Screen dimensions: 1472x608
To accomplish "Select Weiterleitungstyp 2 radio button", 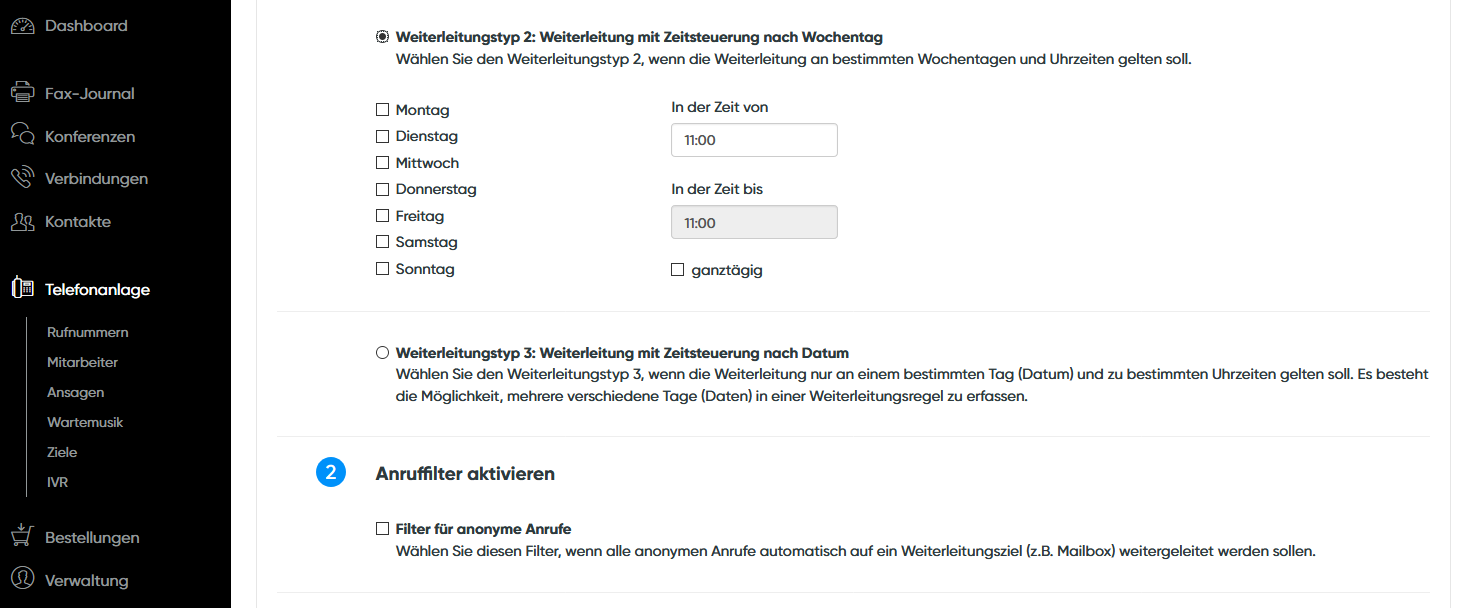I will click(382, 37).
